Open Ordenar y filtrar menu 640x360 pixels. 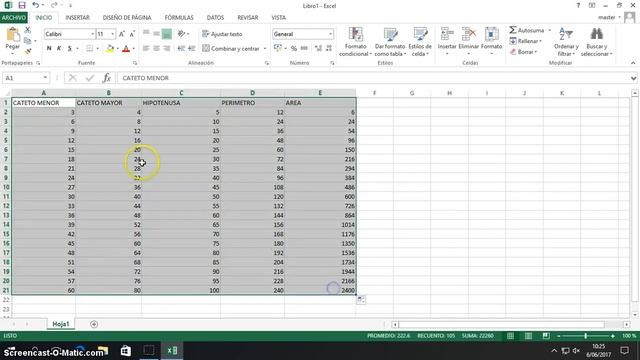tap(566, 42)
